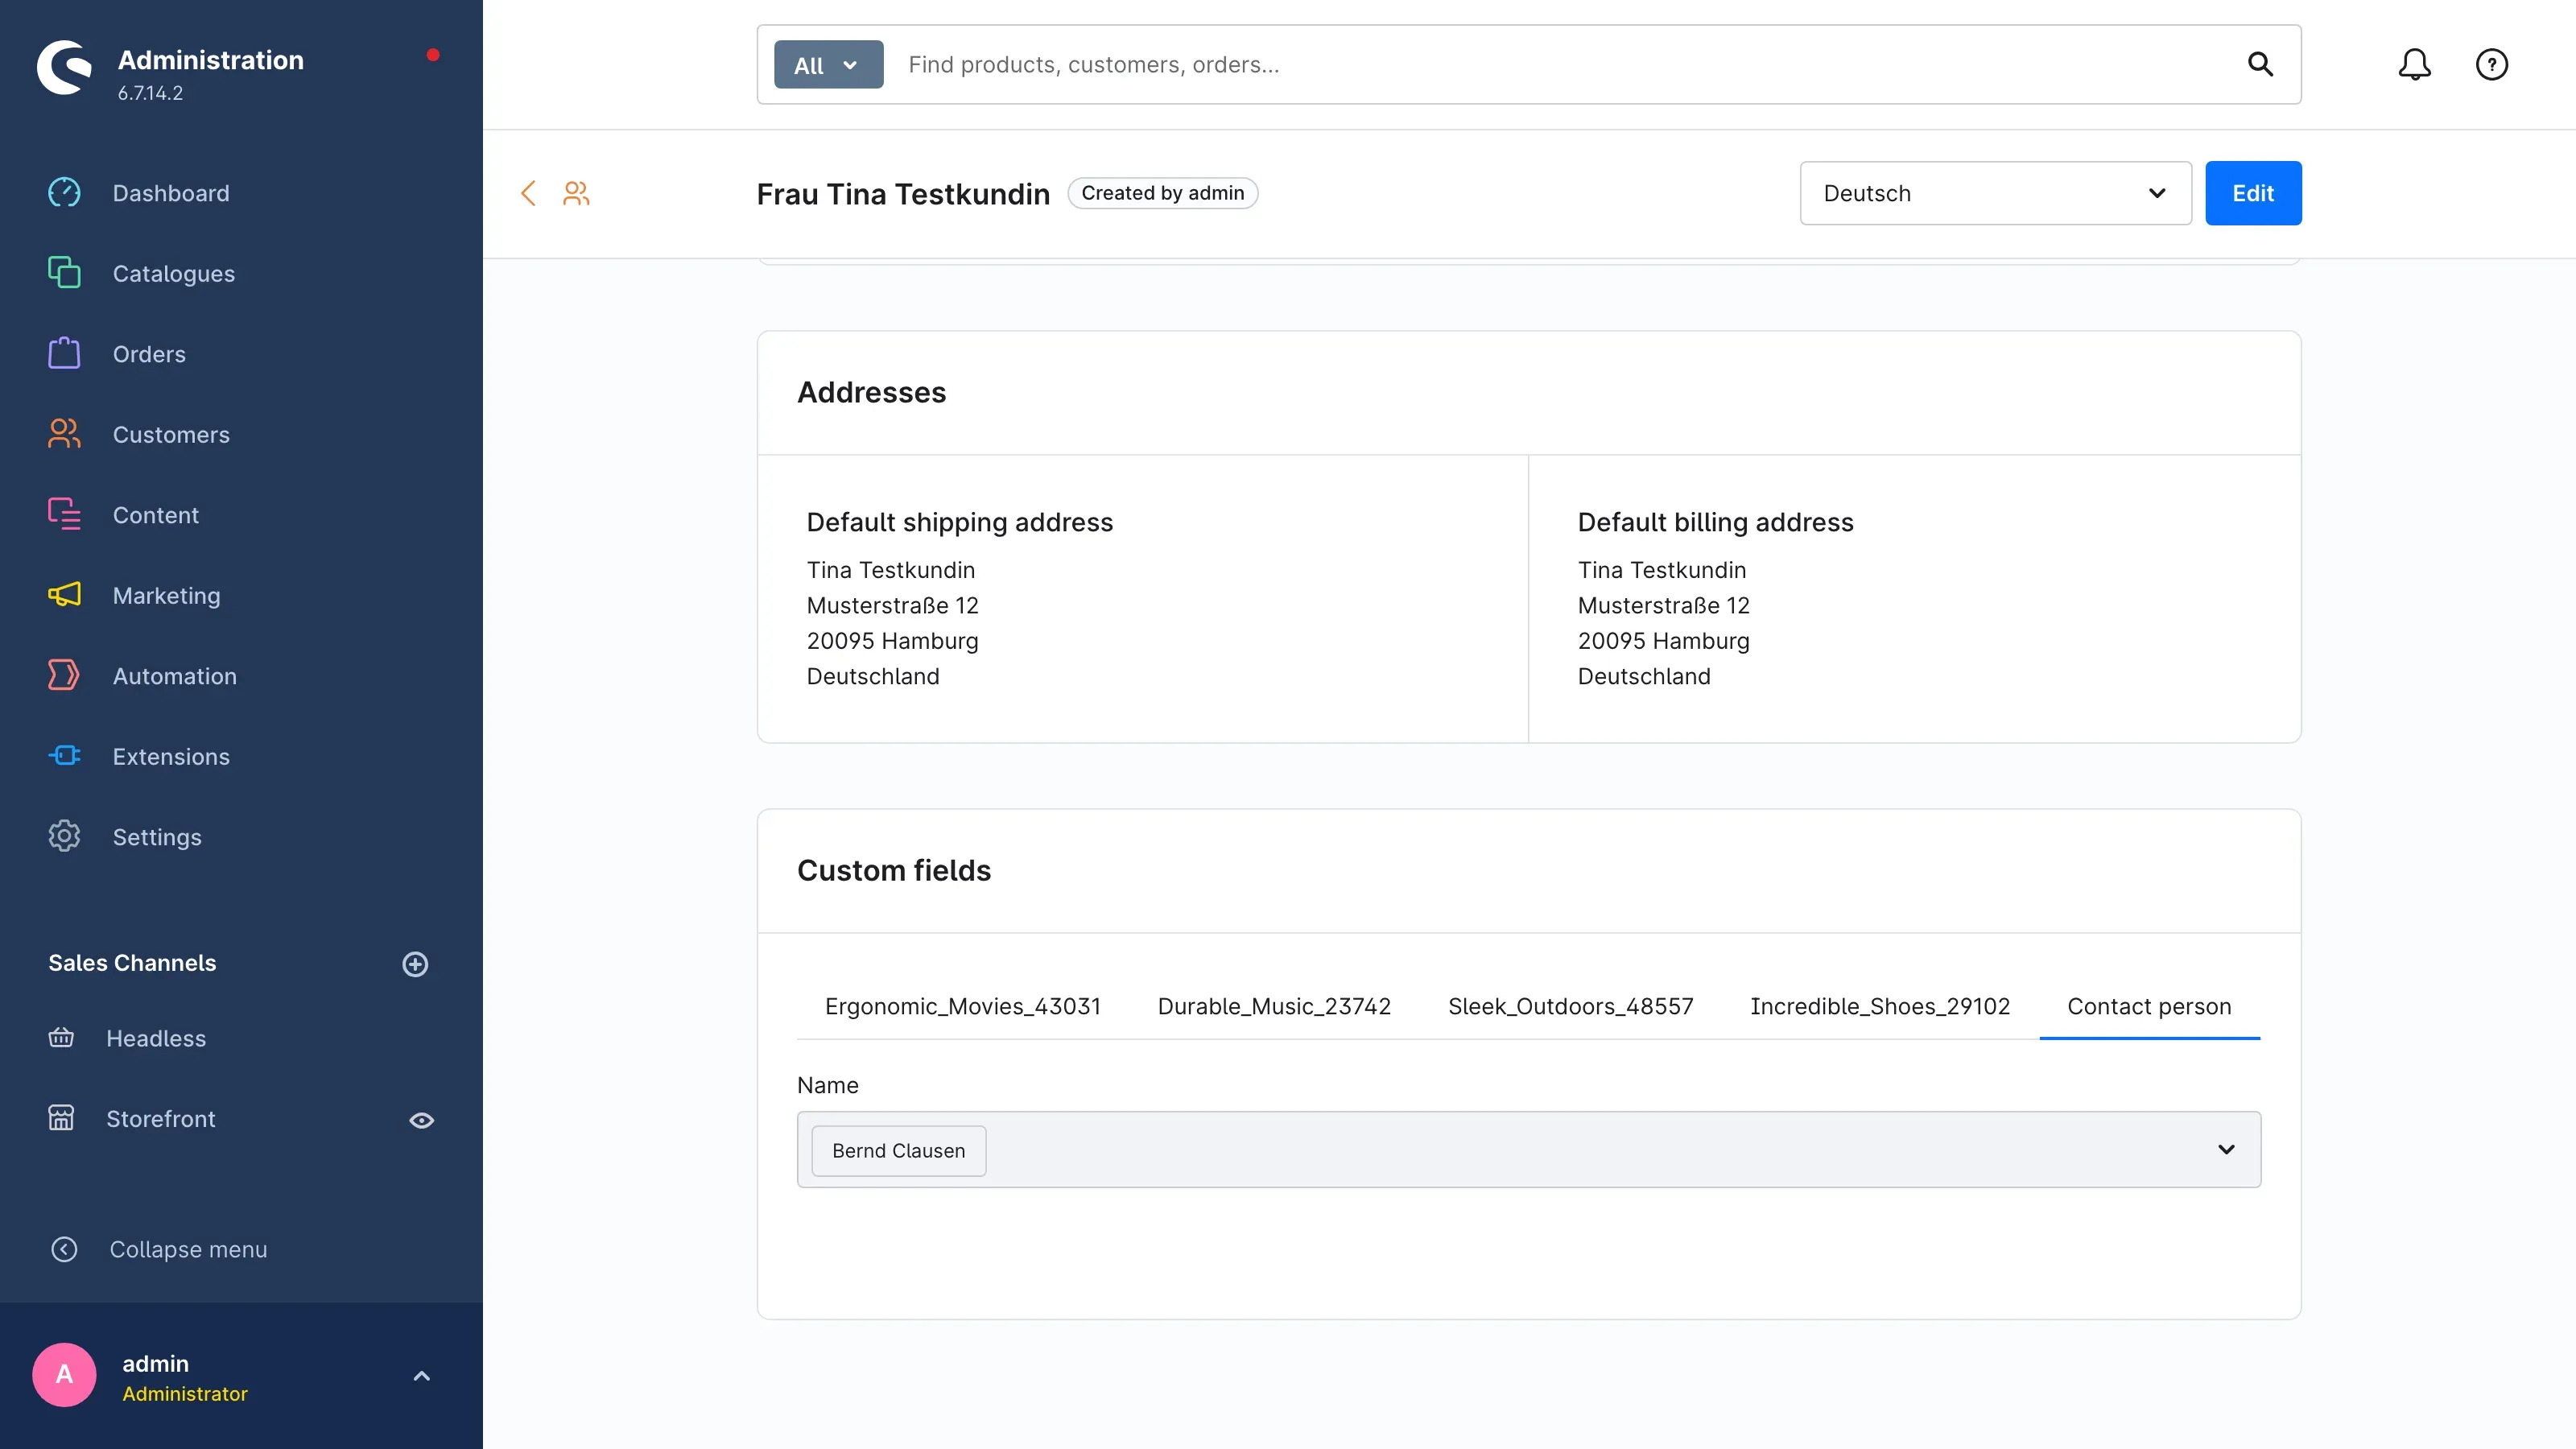
Task: Click the Default shipping address heading
Action: [x=959, y=522]
